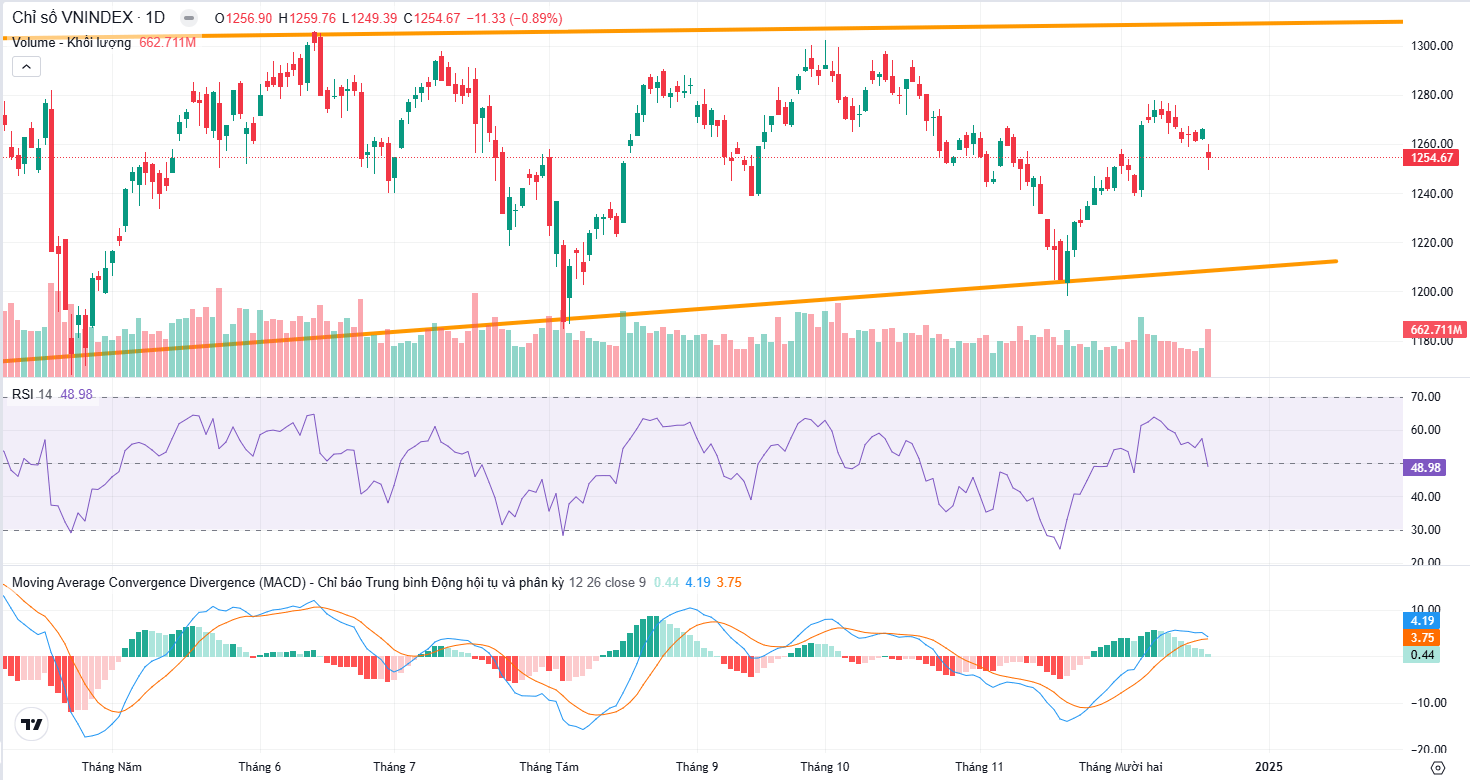Click the volume legend value 662.711M
Screen dimensions: 1470x780
point(167,43)
